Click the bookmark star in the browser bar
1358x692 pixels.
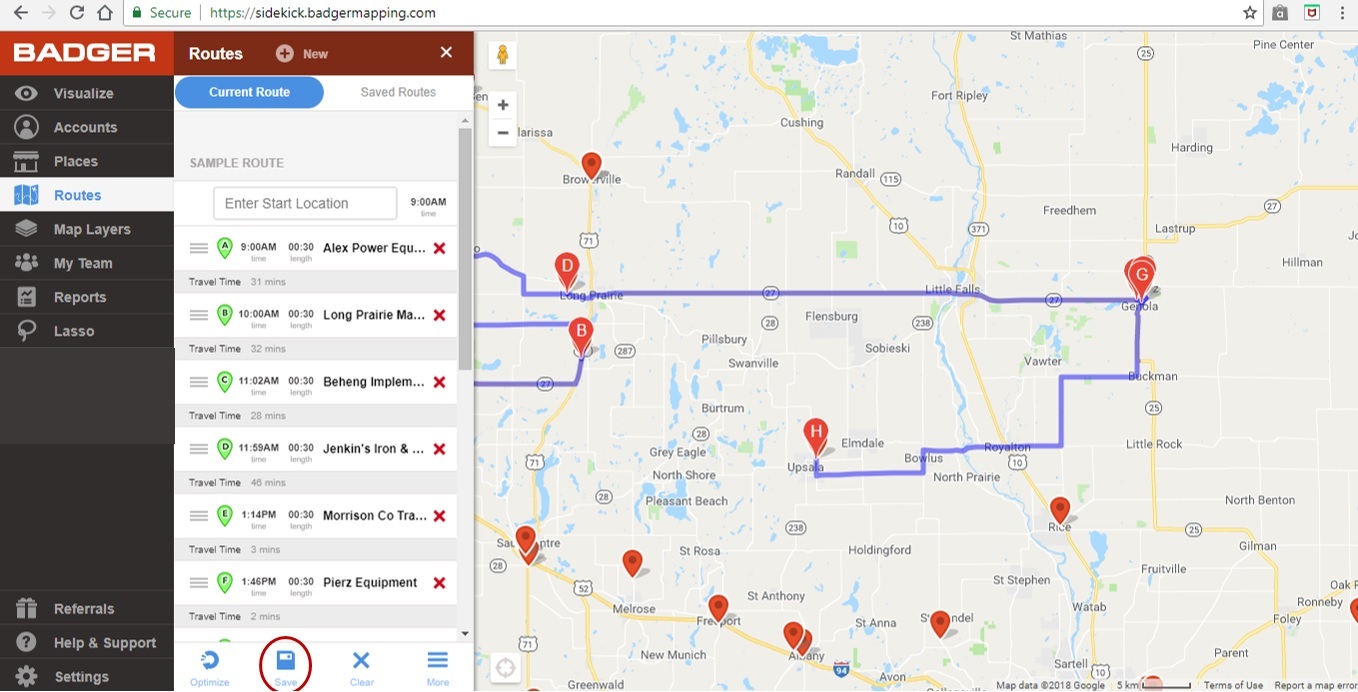click(x=1249, y=13)
